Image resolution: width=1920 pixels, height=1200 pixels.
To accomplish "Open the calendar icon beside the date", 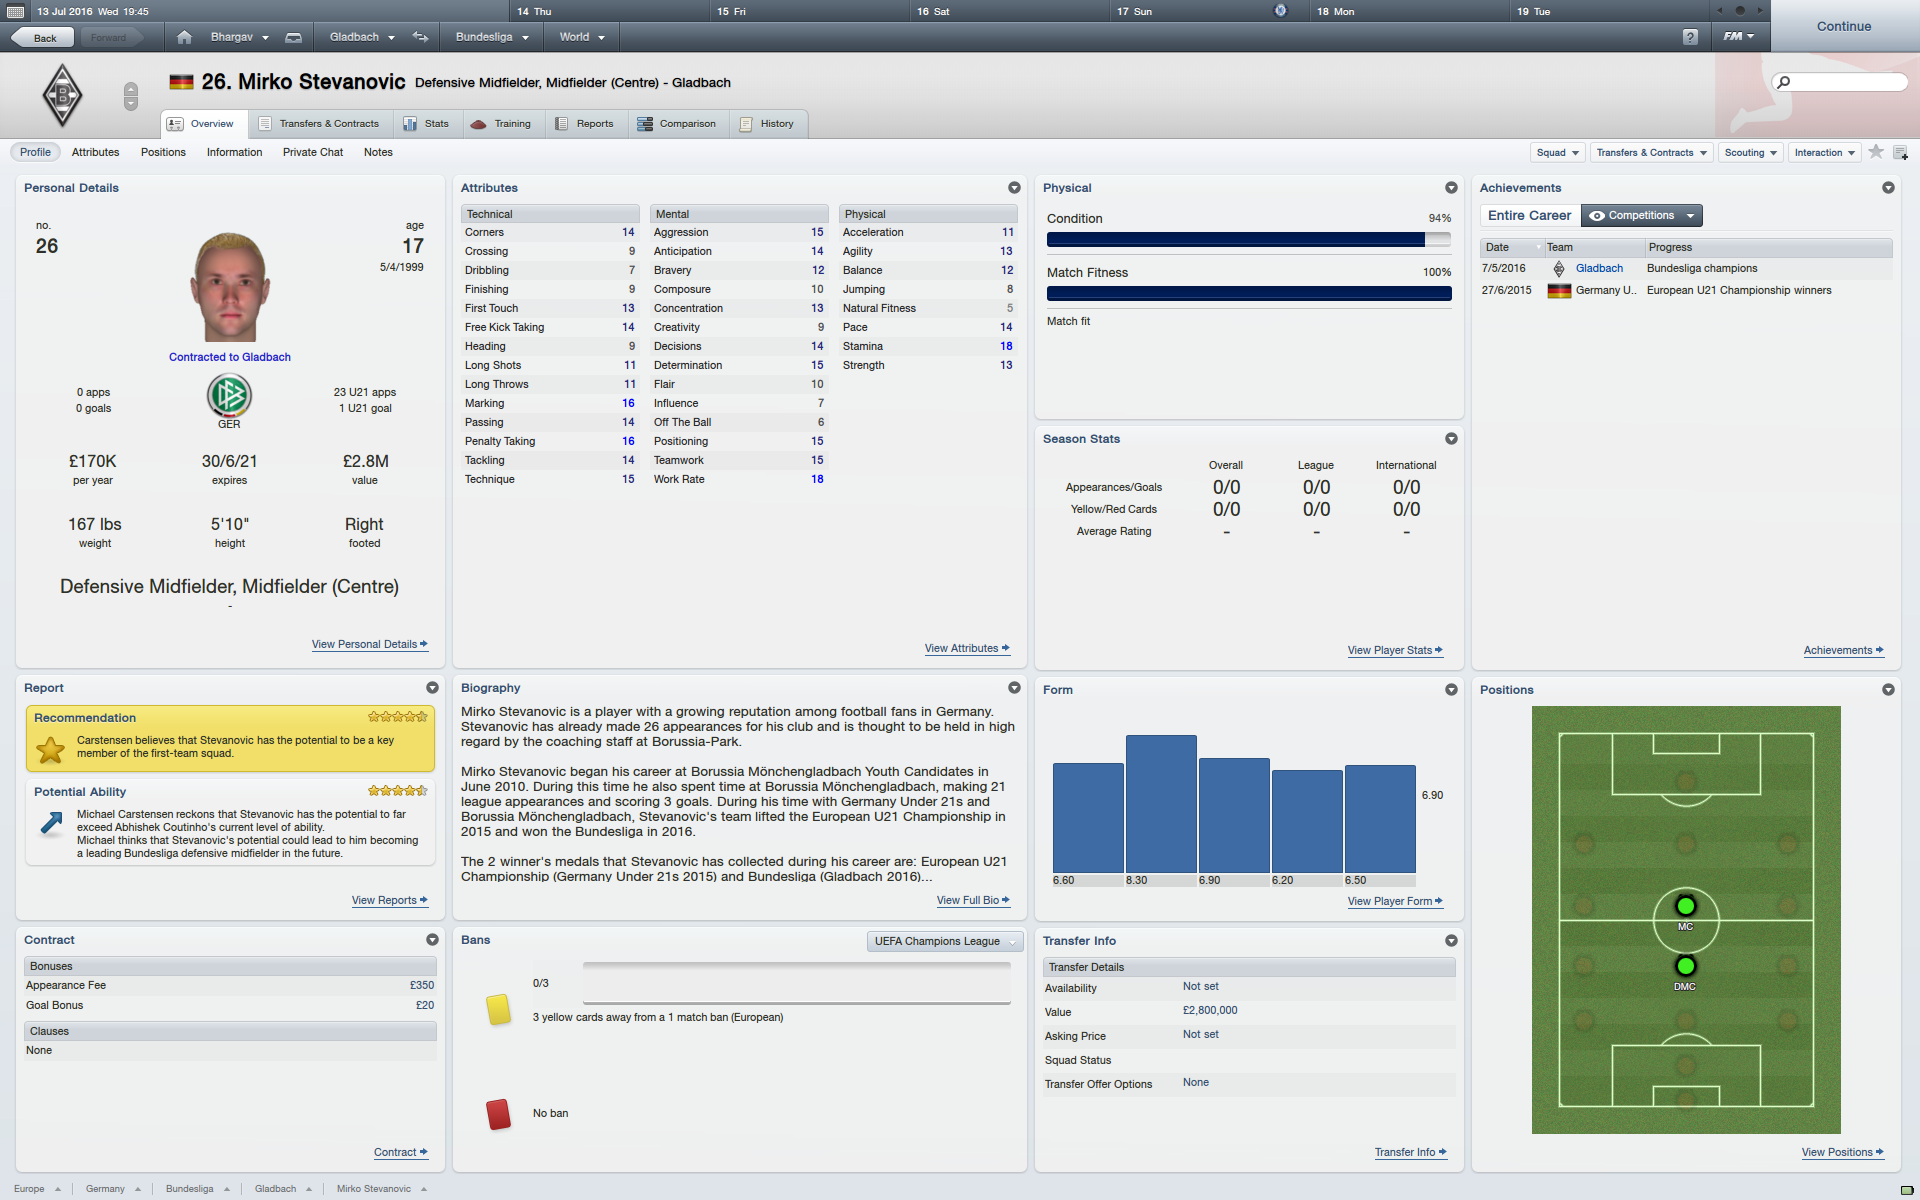I will pos(15,11).
